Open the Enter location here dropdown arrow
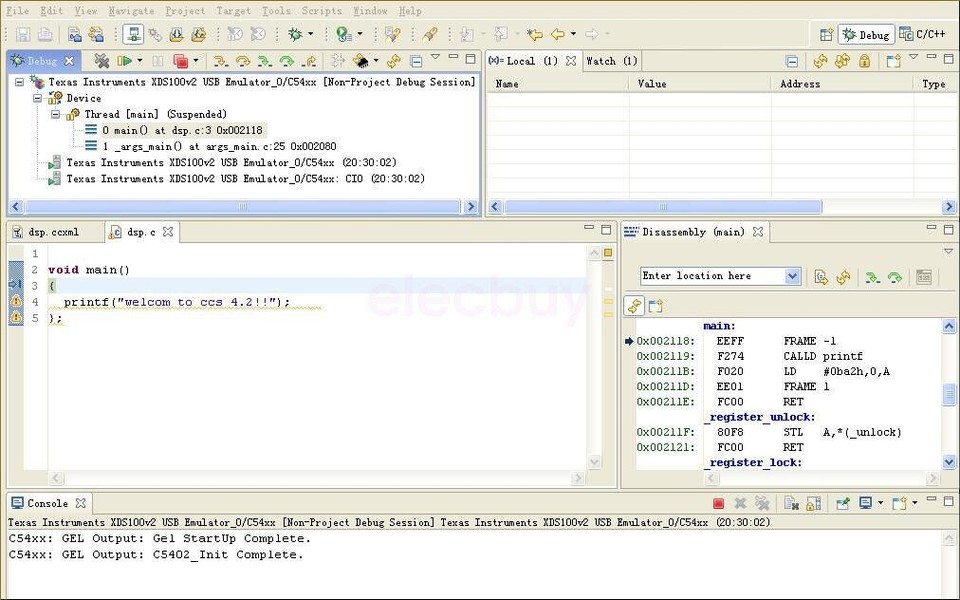The height and width of the screenshot is (600, 960). pos(793,276)
